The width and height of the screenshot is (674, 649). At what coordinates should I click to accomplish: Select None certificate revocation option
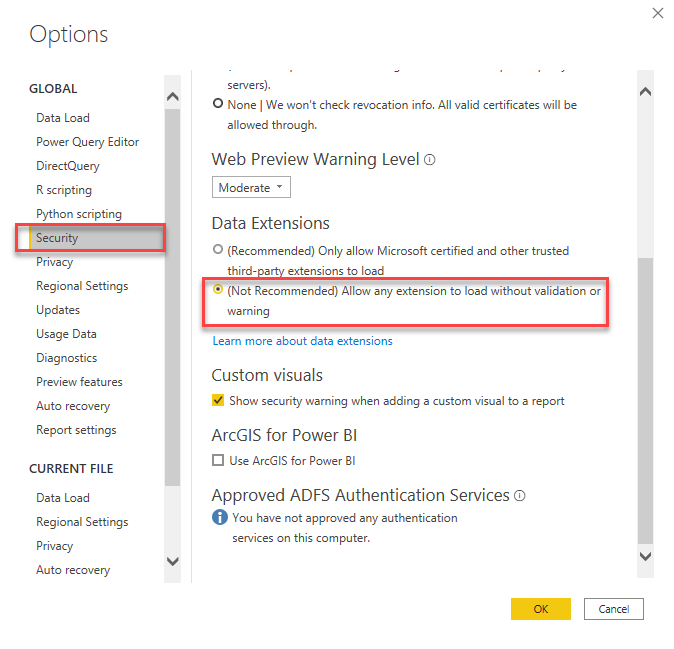(x=219, y=104)
